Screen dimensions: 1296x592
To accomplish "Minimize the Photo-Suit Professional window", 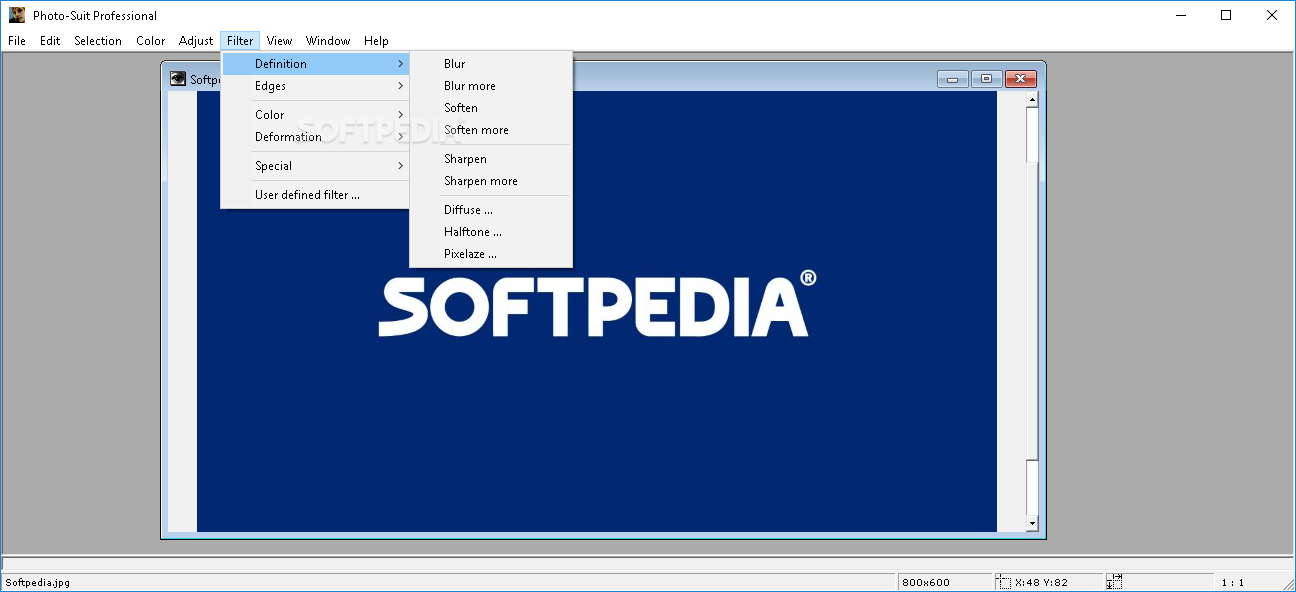I will click(x=1181, y=15).
